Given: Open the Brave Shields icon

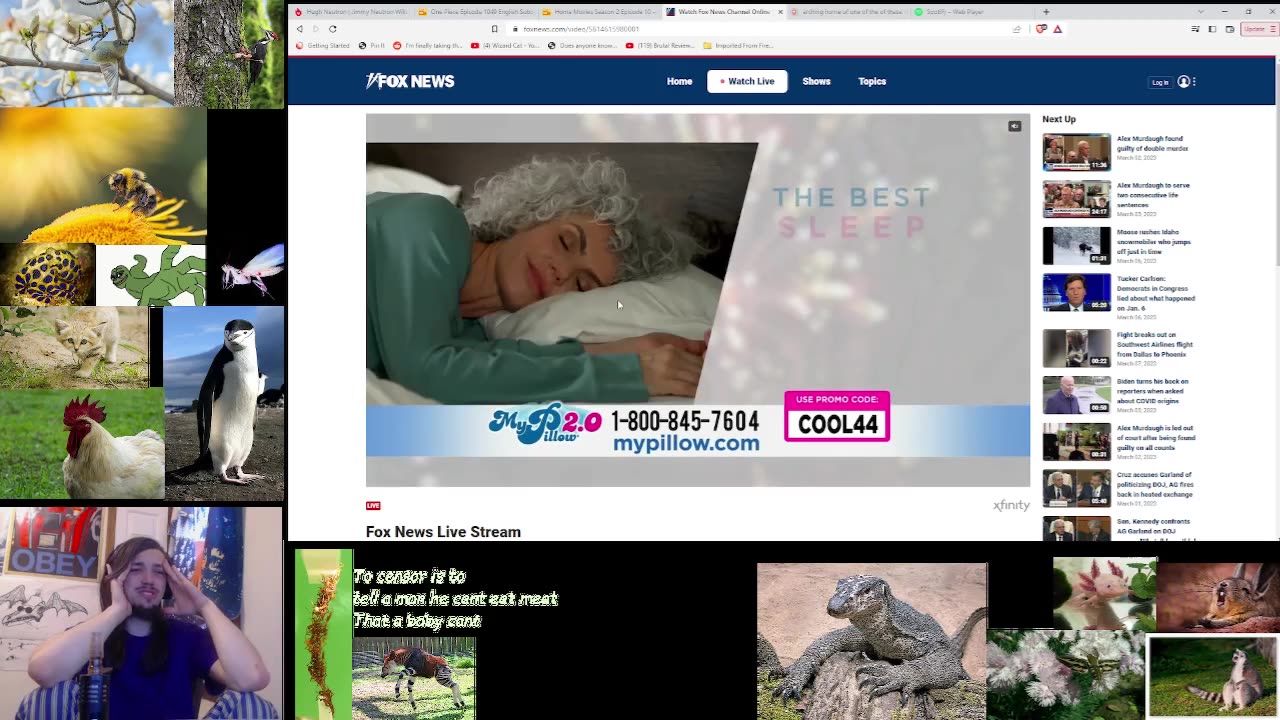Looking at the screenshot, I should pos(1041,29).
